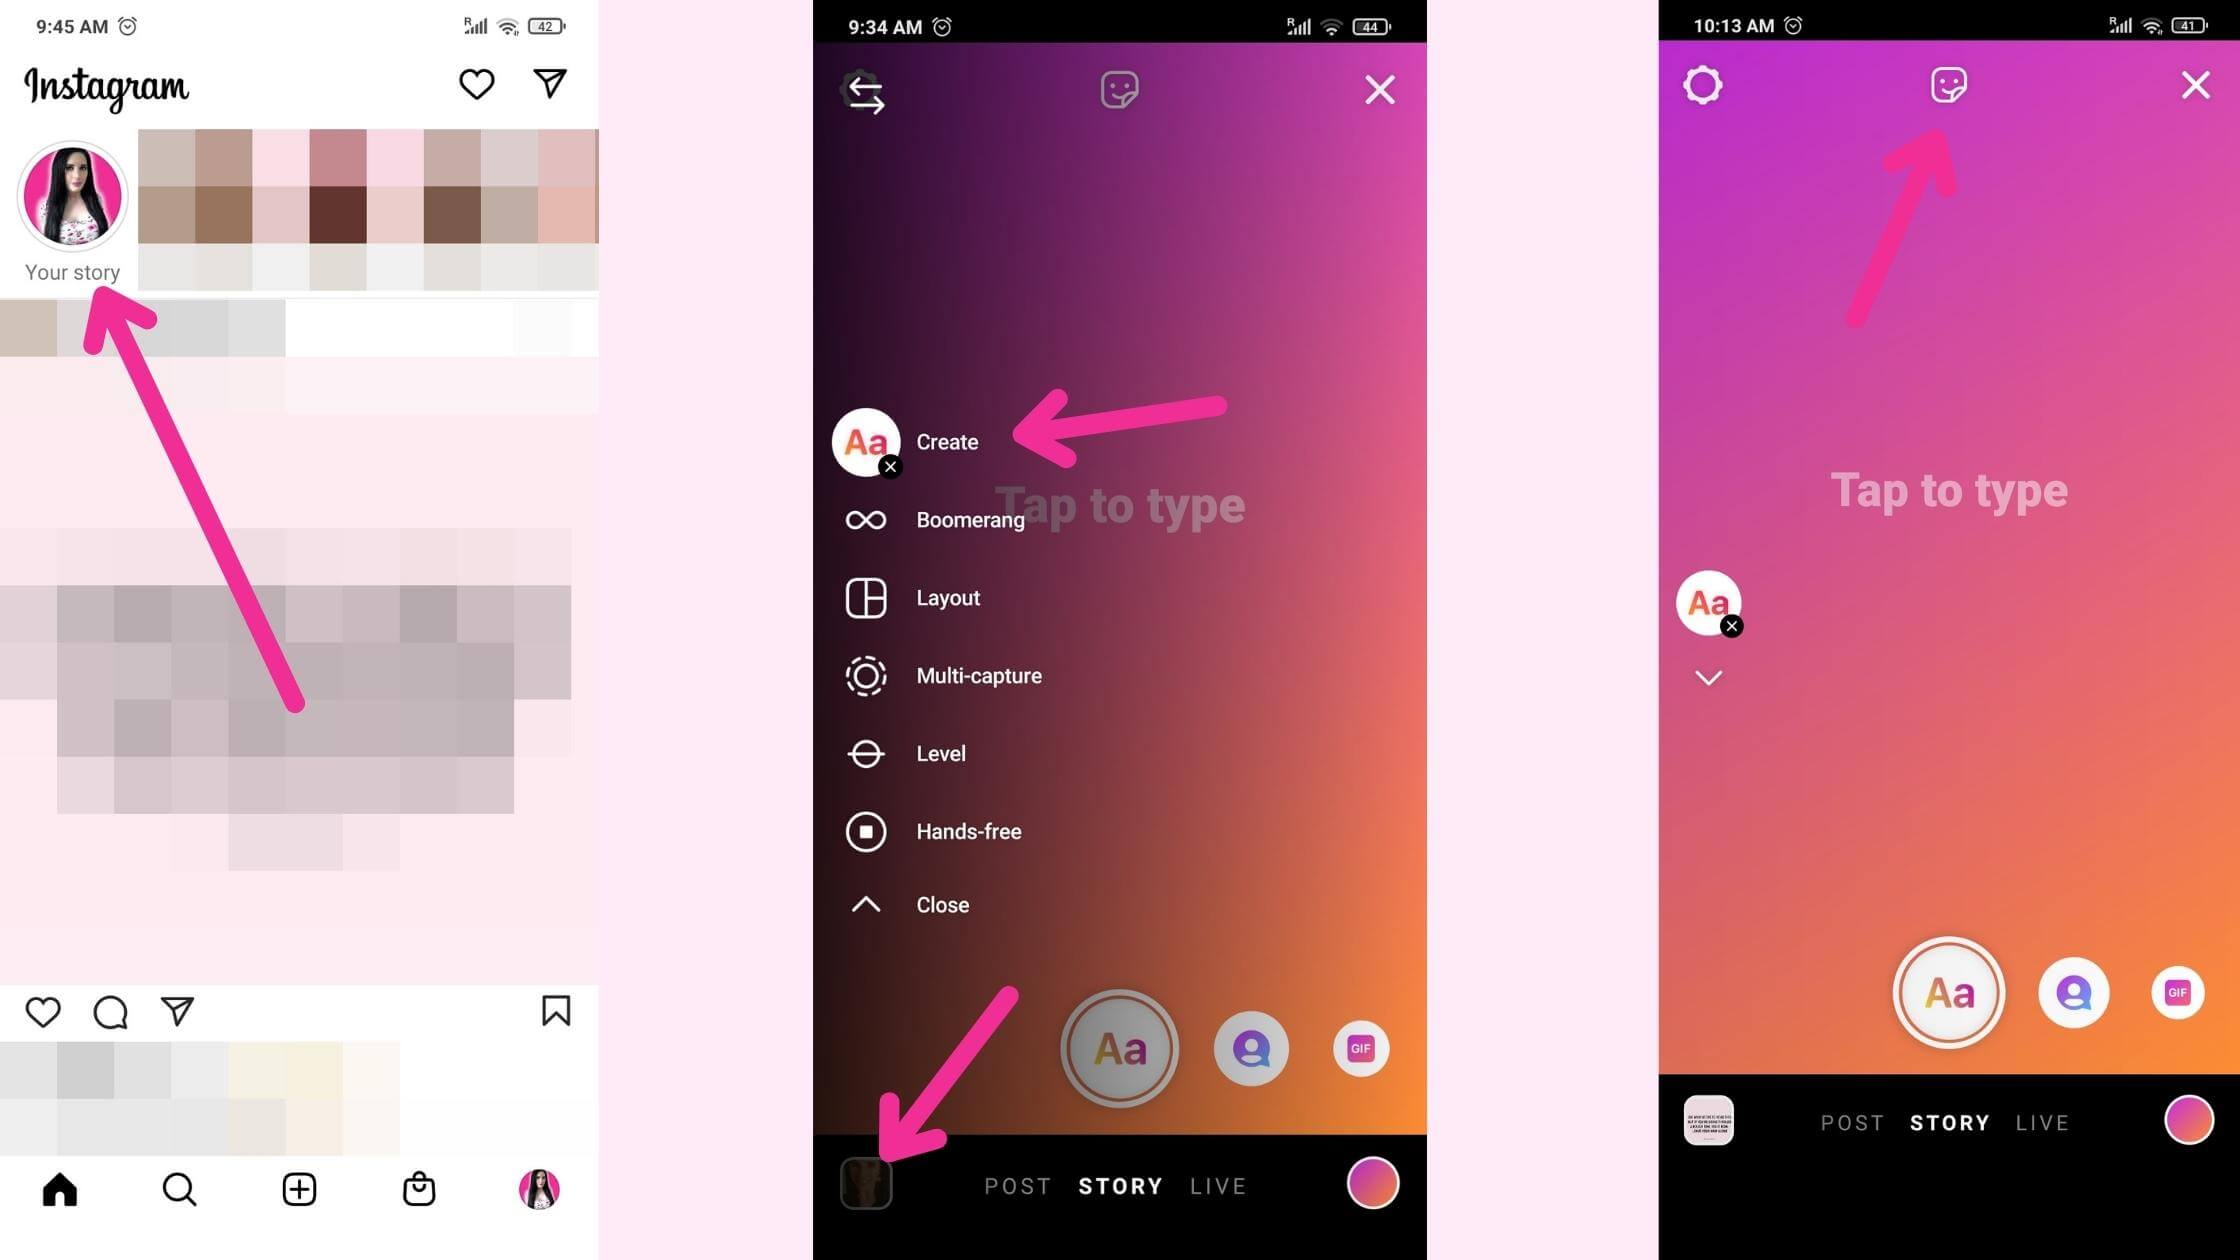
Task: Close the camera modes menu
Action: tap(940, 906)
